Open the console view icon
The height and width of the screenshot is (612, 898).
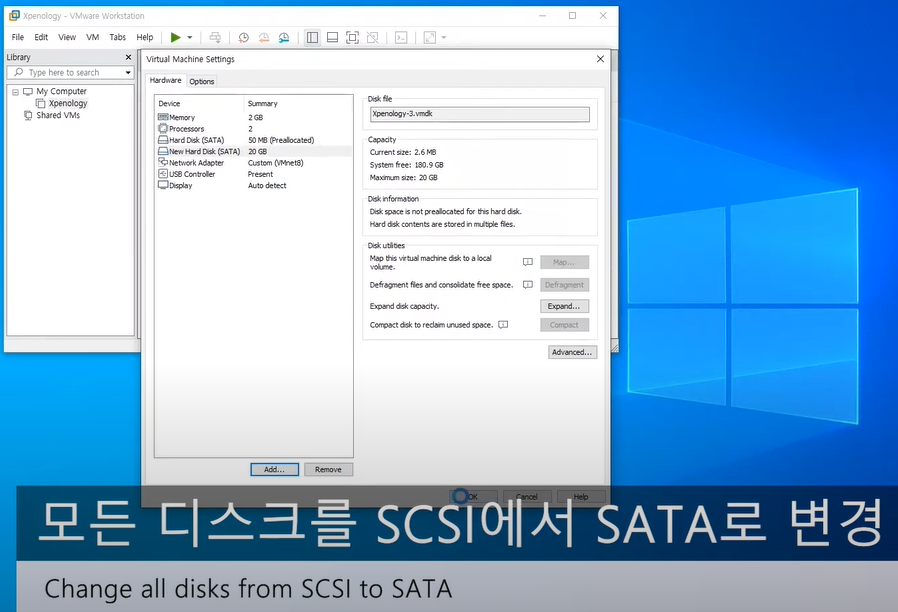(x=401, y=37)
